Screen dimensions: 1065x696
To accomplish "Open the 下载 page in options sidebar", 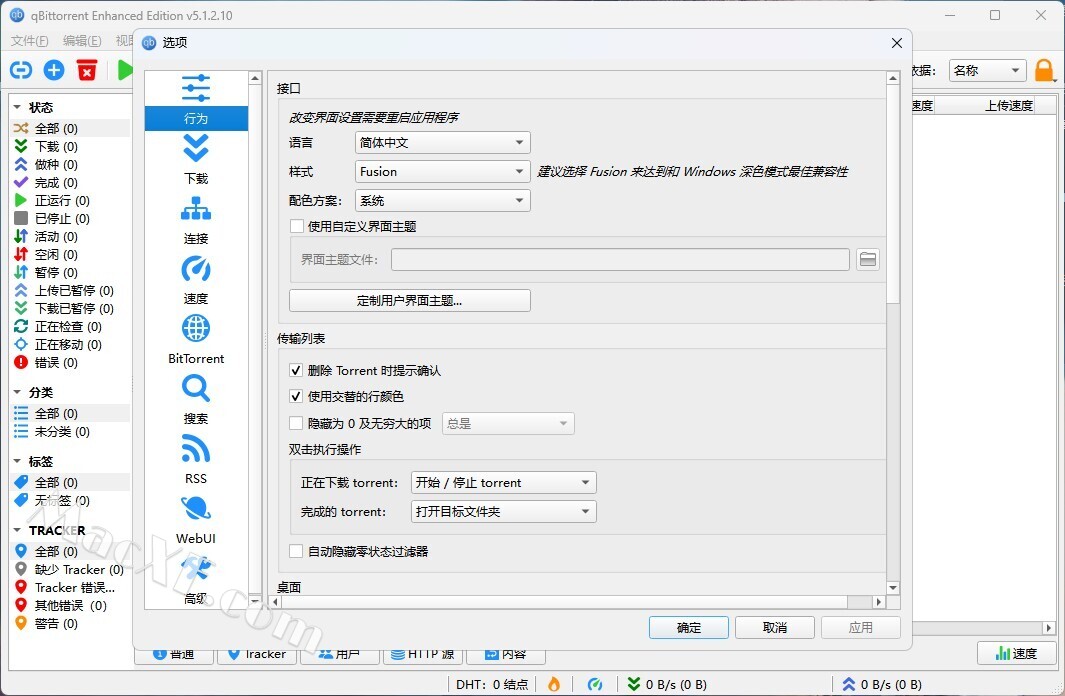I will click(196, 160).
